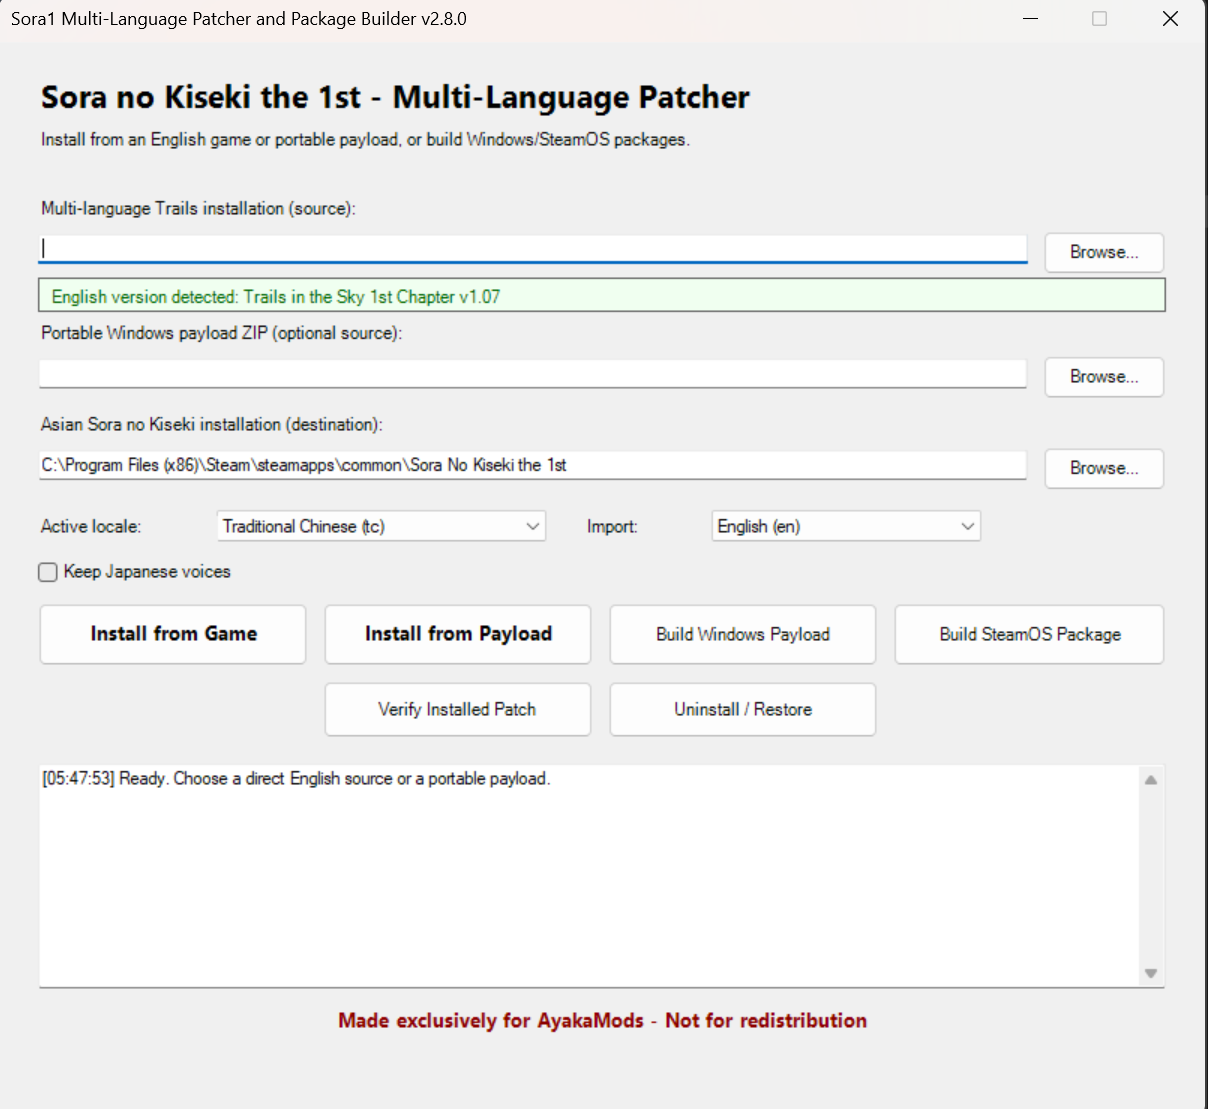Click the Portable Windows payload ZIP field
1208x1109 pixels.
pyautogui.click(x=533, y=374)
